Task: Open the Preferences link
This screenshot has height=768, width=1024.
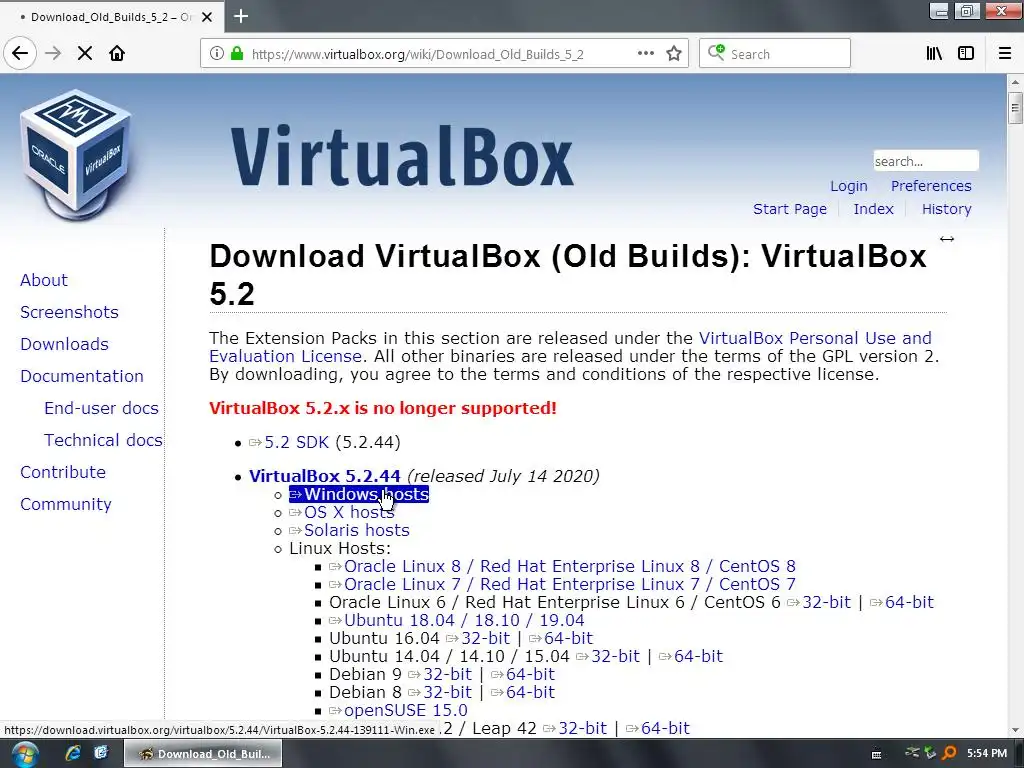Action: pyautogui.click(x=931, y=186)
